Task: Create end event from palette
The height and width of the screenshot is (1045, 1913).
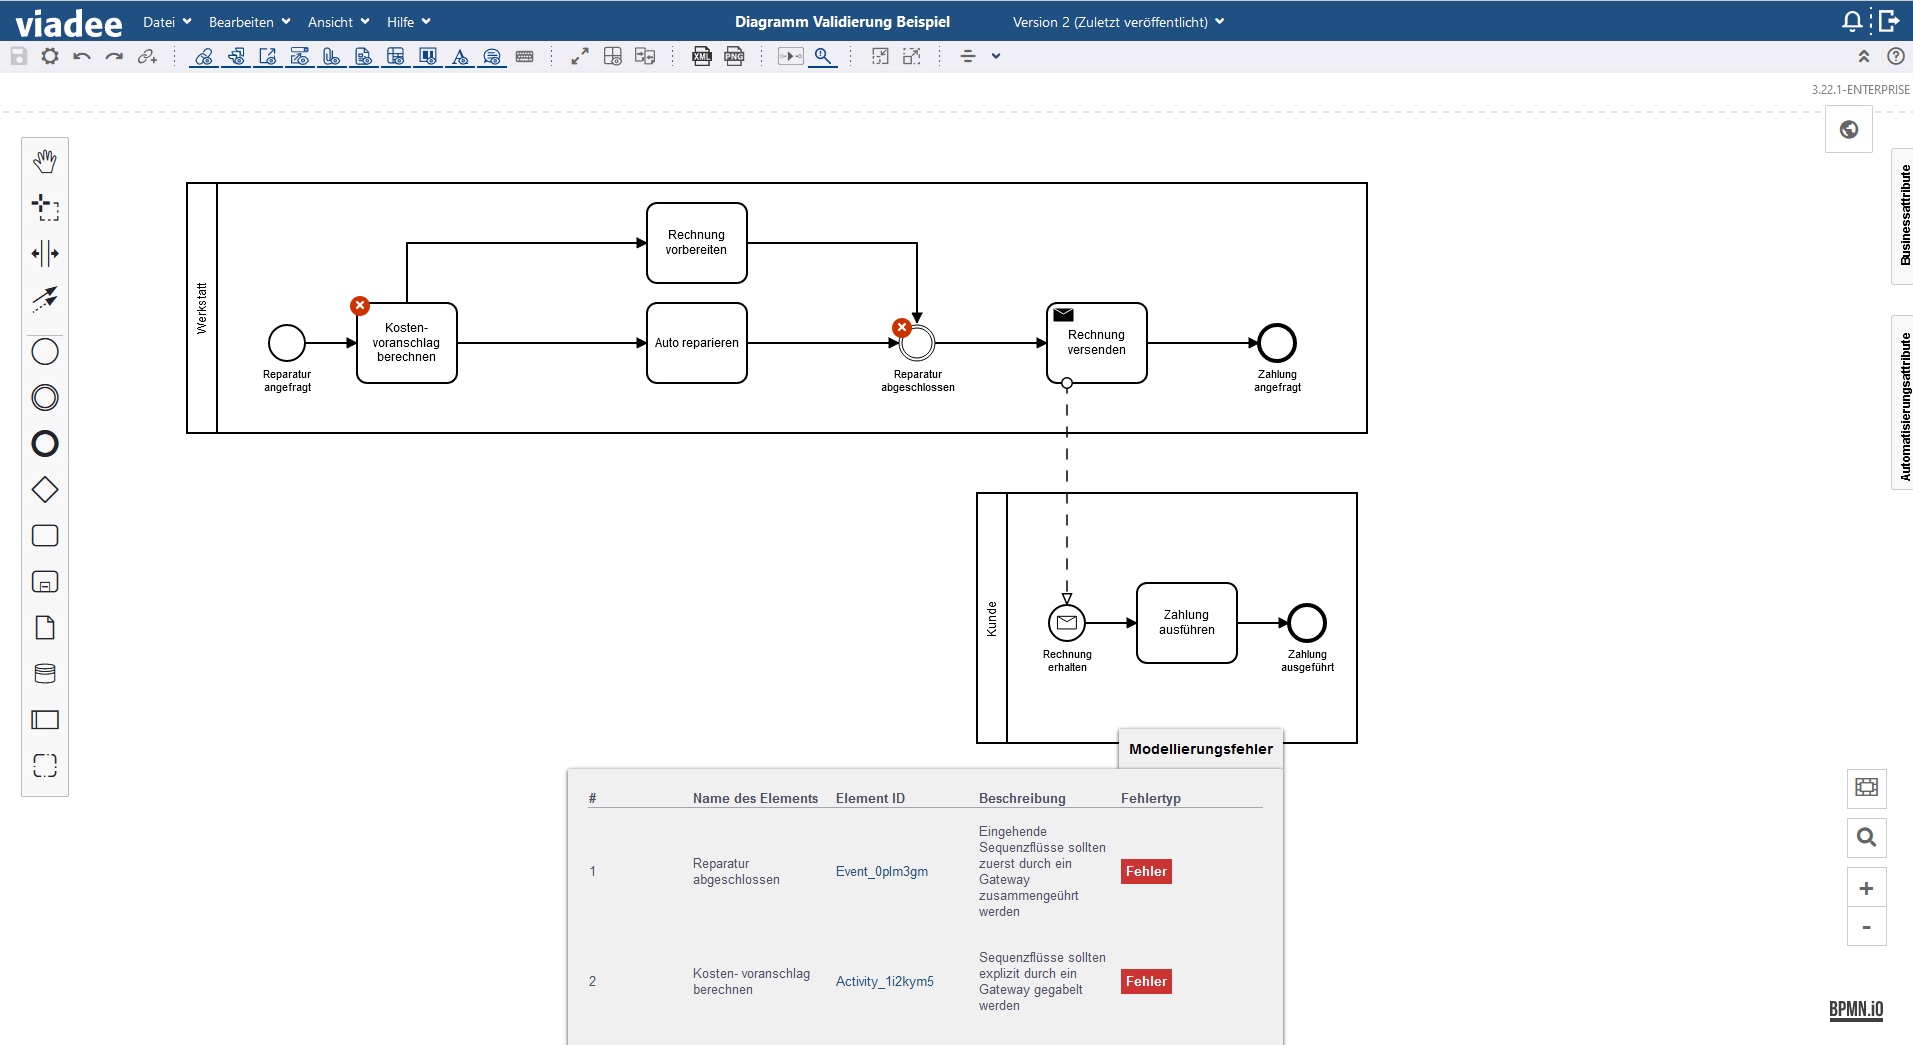Action: [x=45, y=444]
